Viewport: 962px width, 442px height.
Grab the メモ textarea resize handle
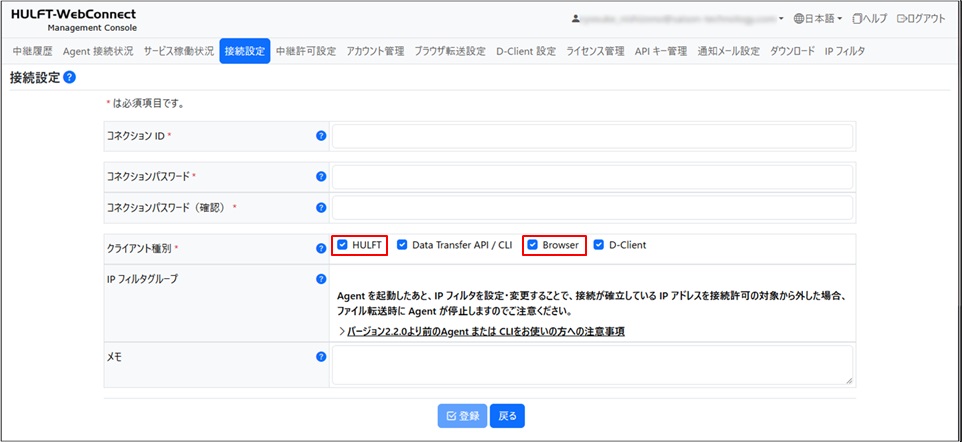click(849, 381)
